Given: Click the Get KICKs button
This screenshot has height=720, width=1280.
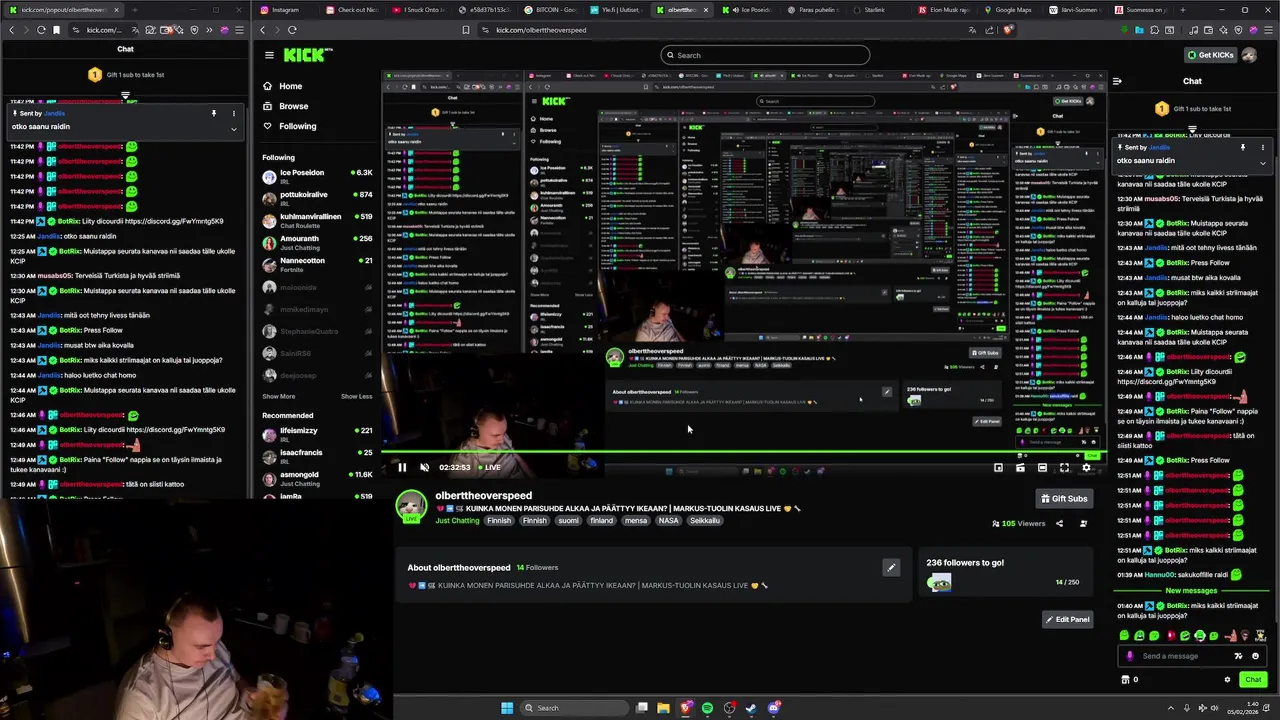Looking at the screenshot, I should click(1210, 55).
